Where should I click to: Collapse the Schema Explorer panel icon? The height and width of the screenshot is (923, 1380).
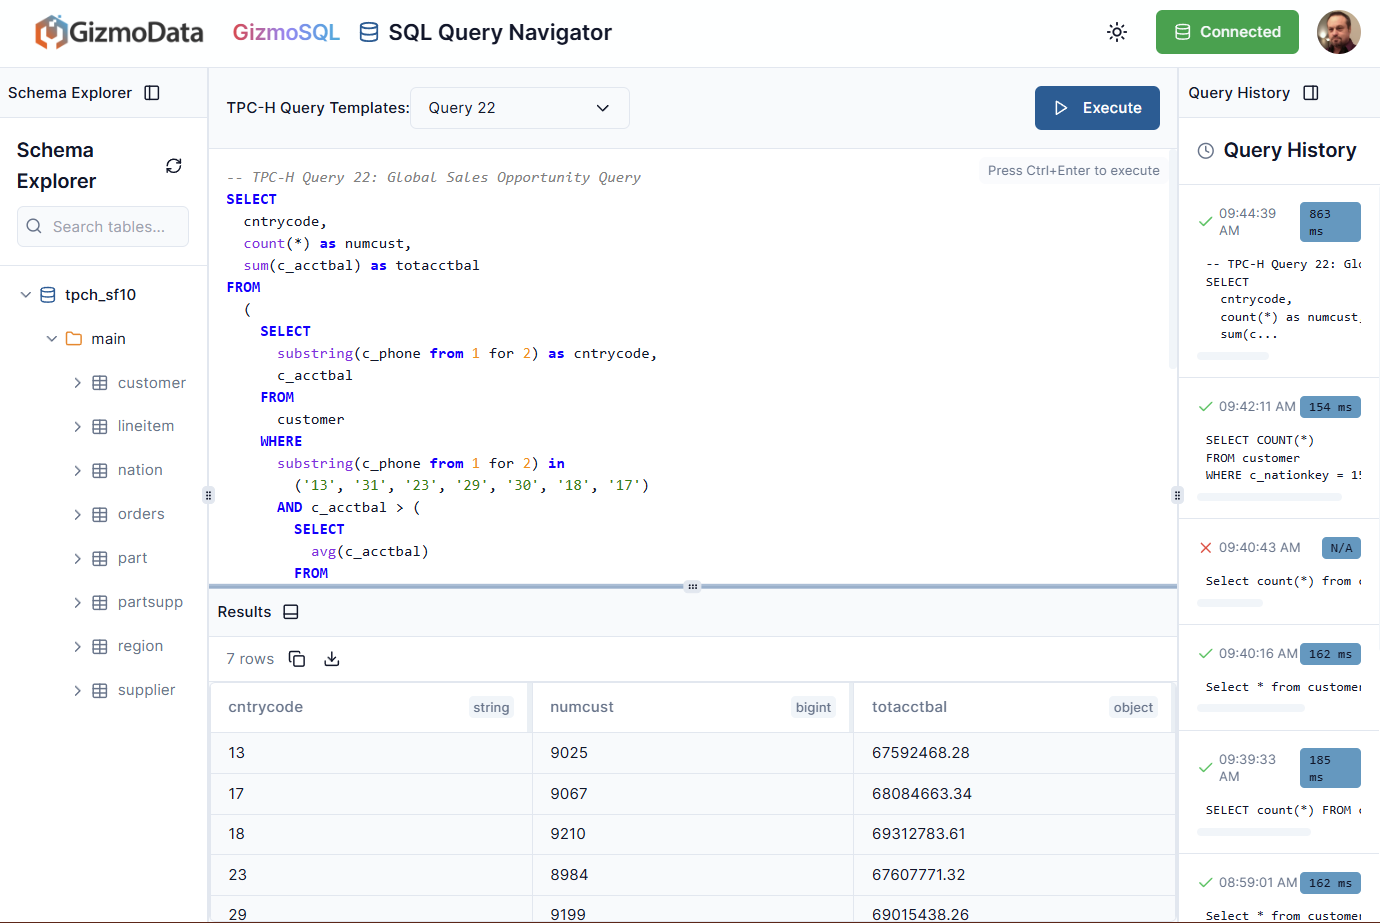pyautogui.click(x=152, y=92)
